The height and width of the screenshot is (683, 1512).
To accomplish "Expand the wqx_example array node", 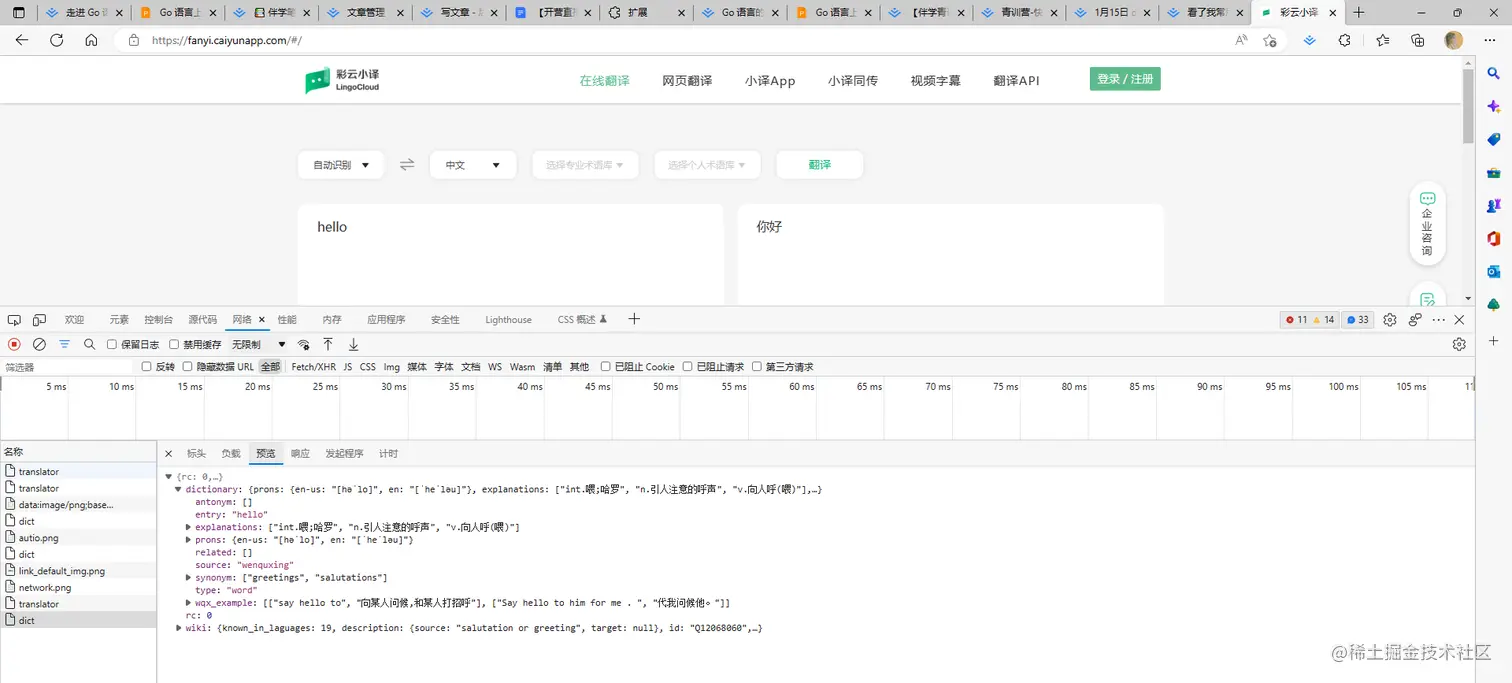I will (188, 603).
